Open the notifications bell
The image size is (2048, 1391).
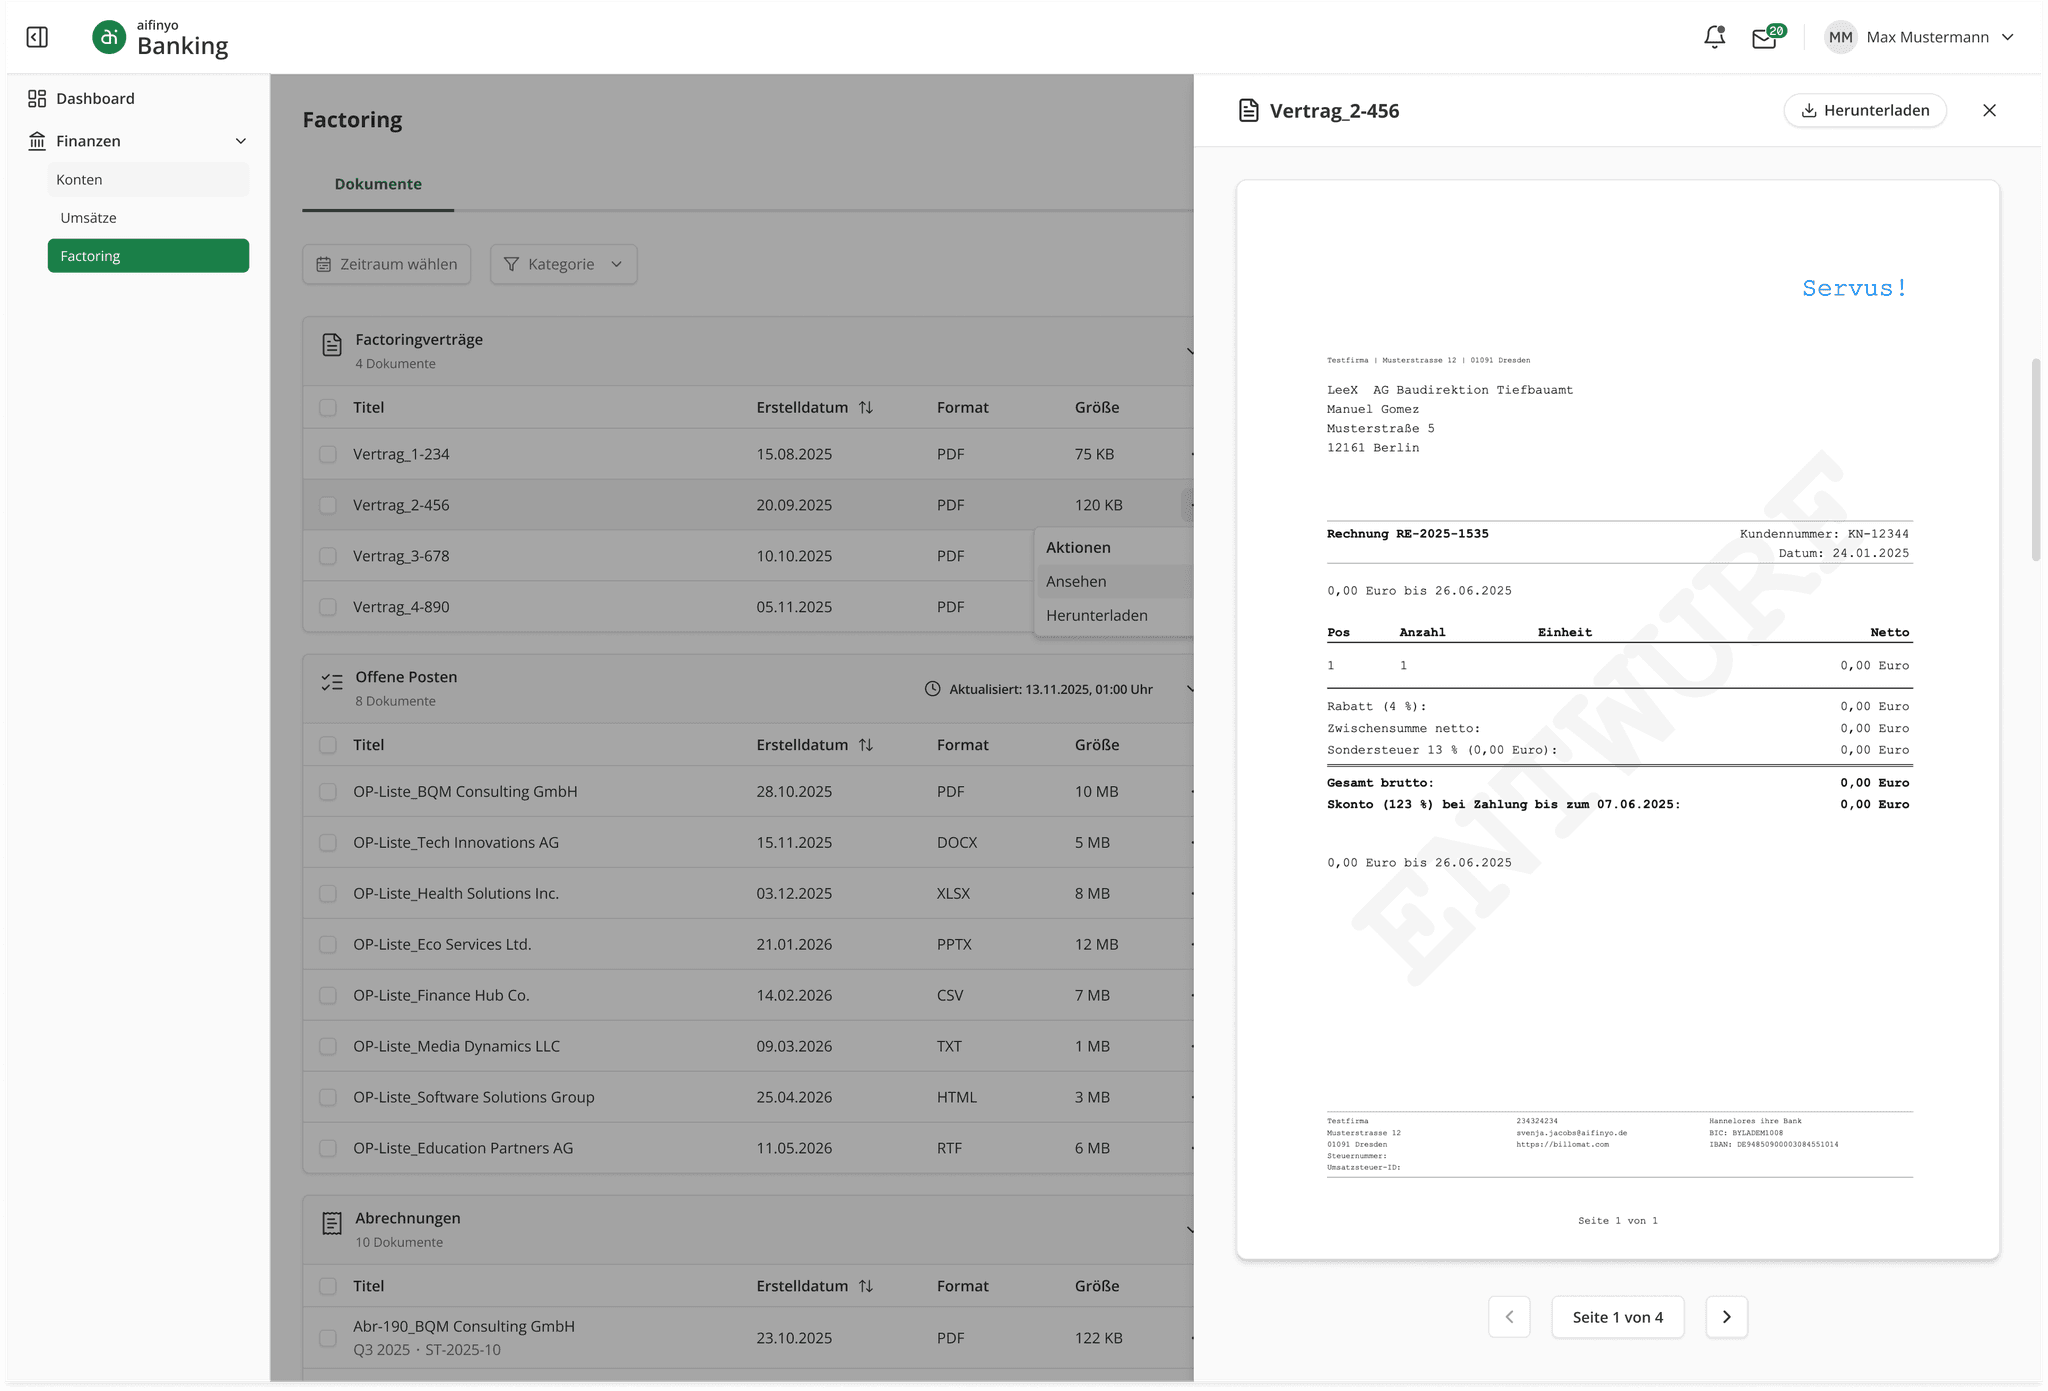coord(1714,37)
